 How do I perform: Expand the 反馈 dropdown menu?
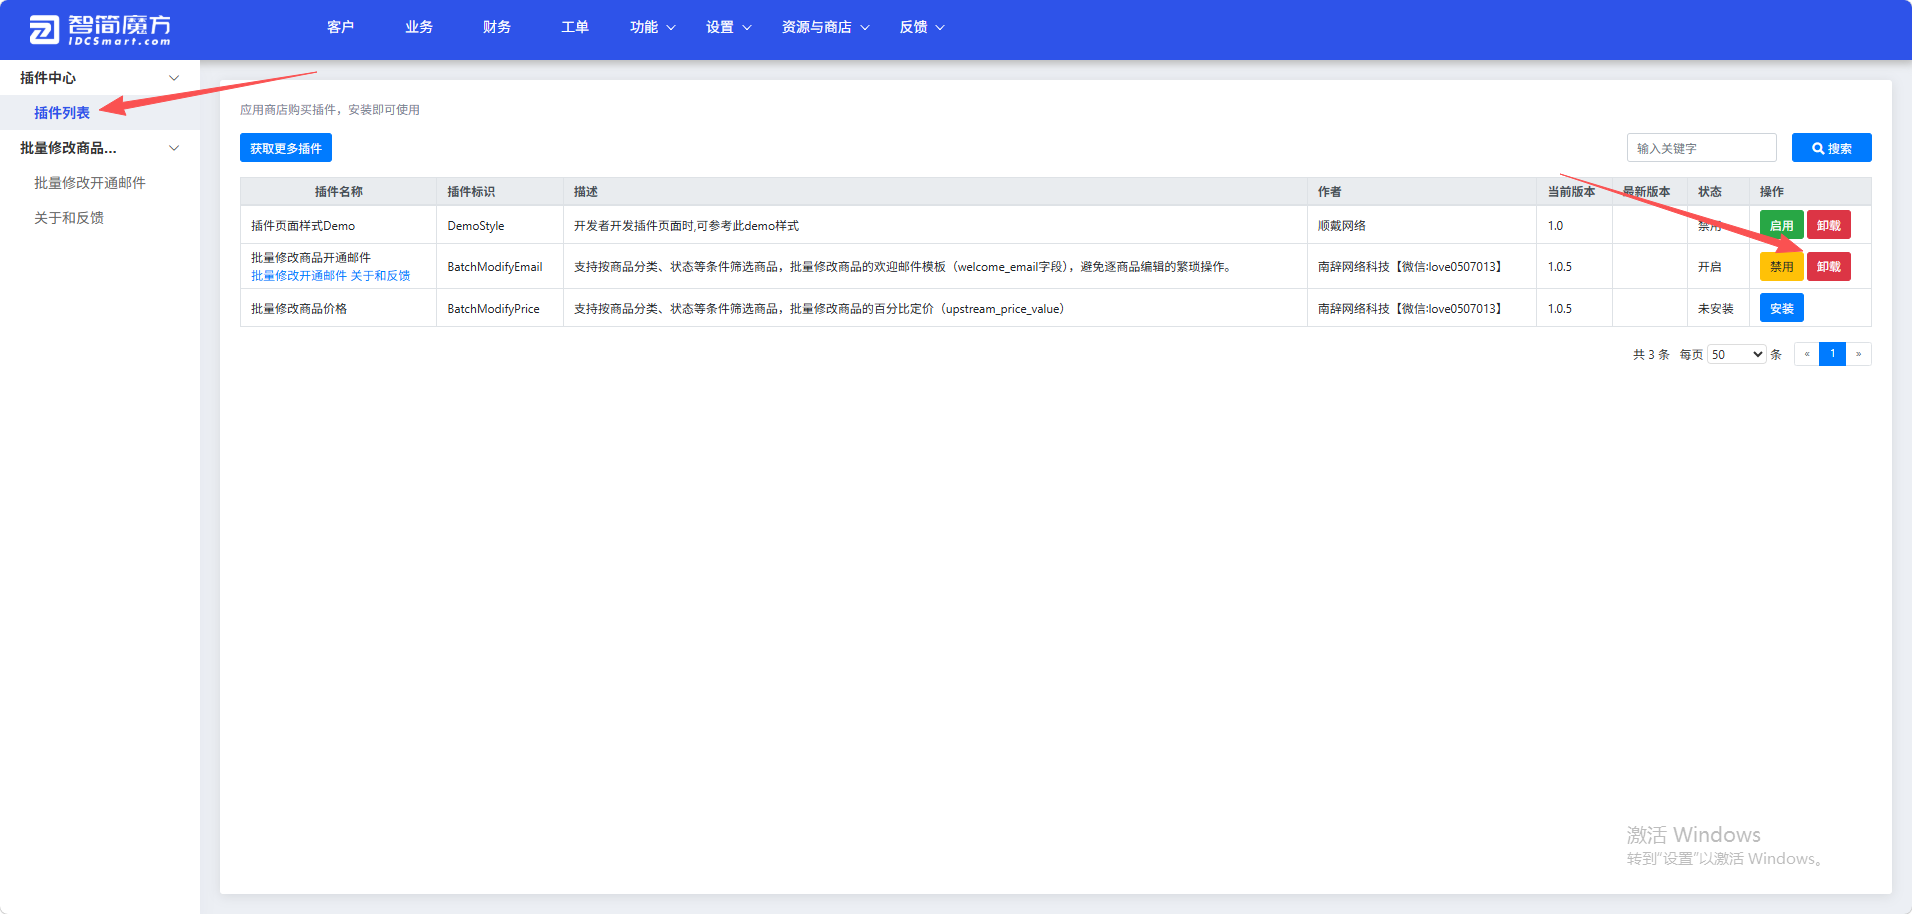click(922, 27)
